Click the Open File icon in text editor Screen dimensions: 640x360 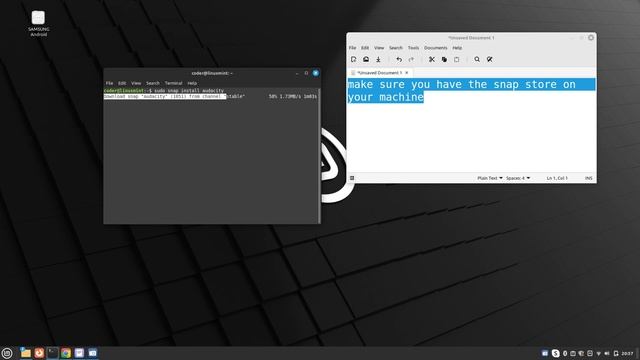(366, 60)
